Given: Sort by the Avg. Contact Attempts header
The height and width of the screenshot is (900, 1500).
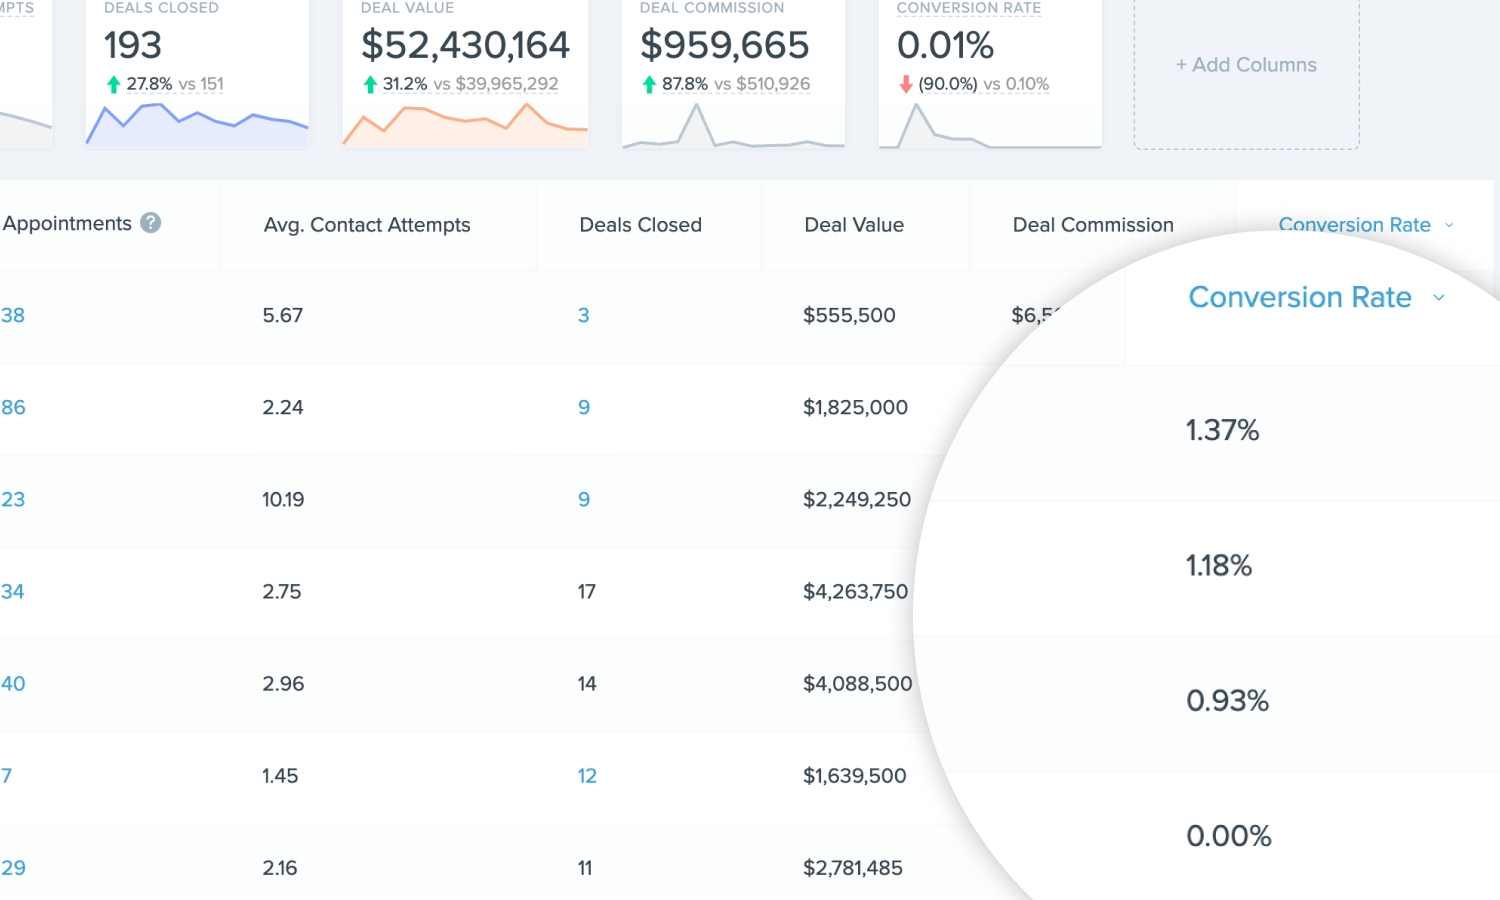Looking at the screenshot, I should click(366, 225).
